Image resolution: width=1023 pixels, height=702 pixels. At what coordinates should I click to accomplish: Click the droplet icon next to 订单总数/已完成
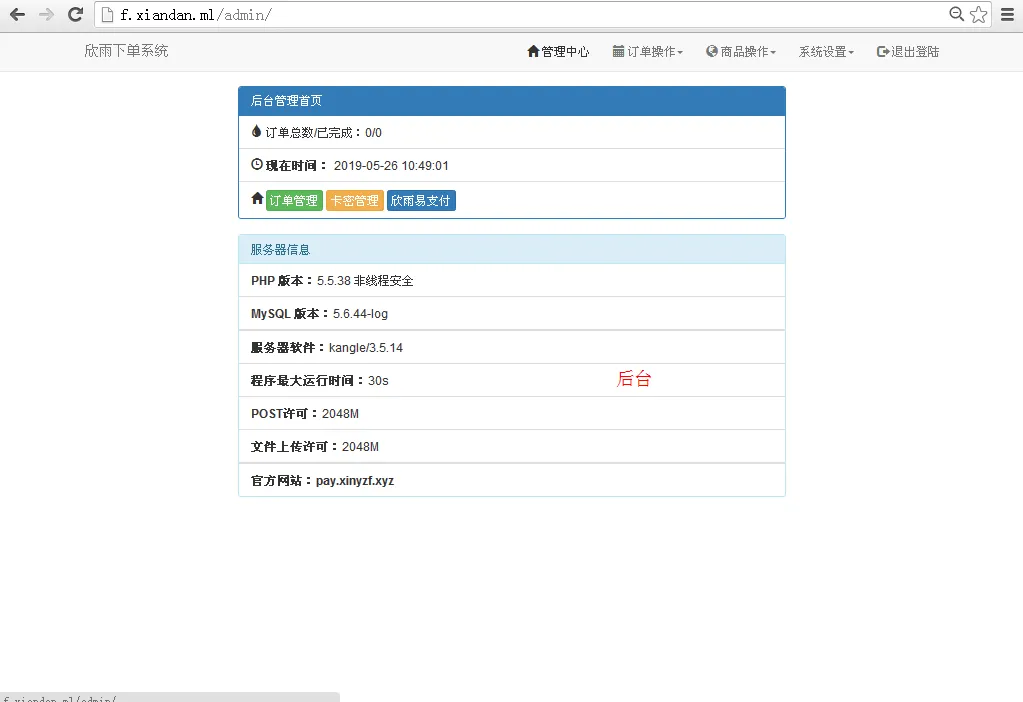(x=257, y=132)
